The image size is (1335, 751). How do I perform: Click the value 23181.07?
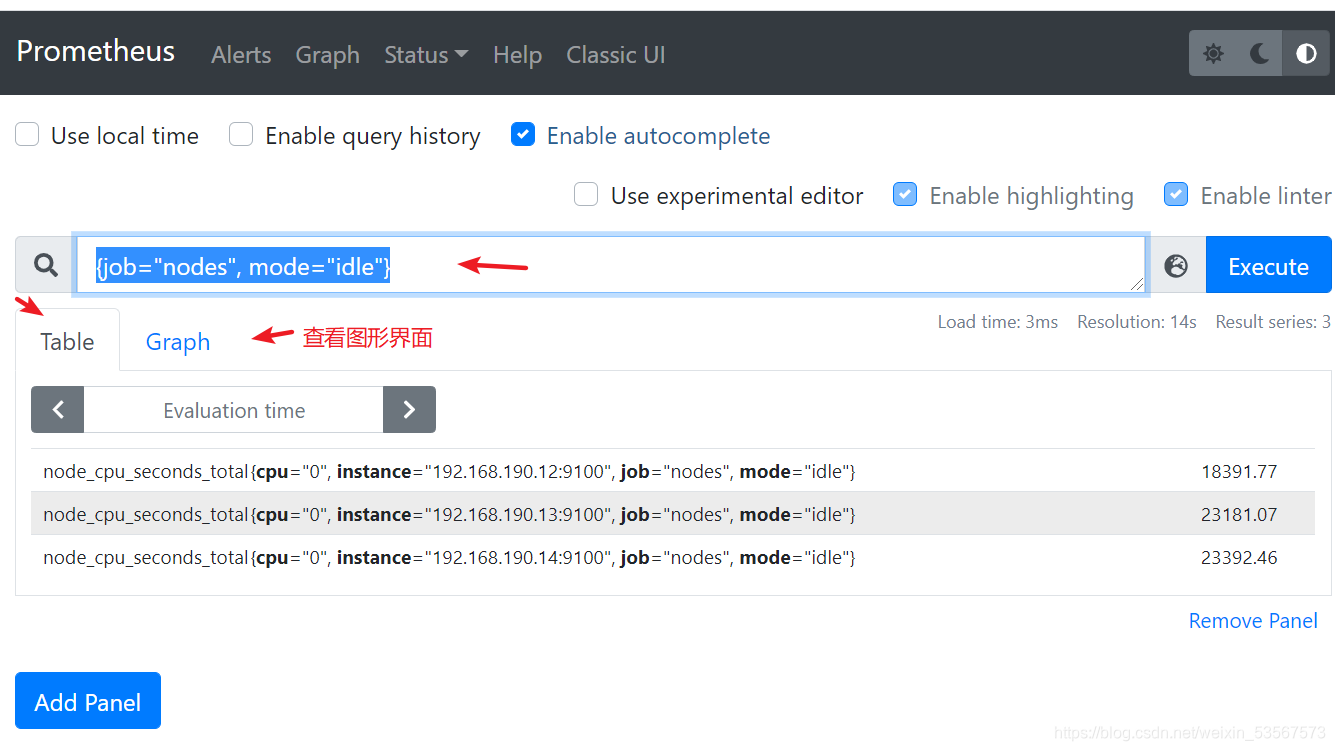[1239, 514]
